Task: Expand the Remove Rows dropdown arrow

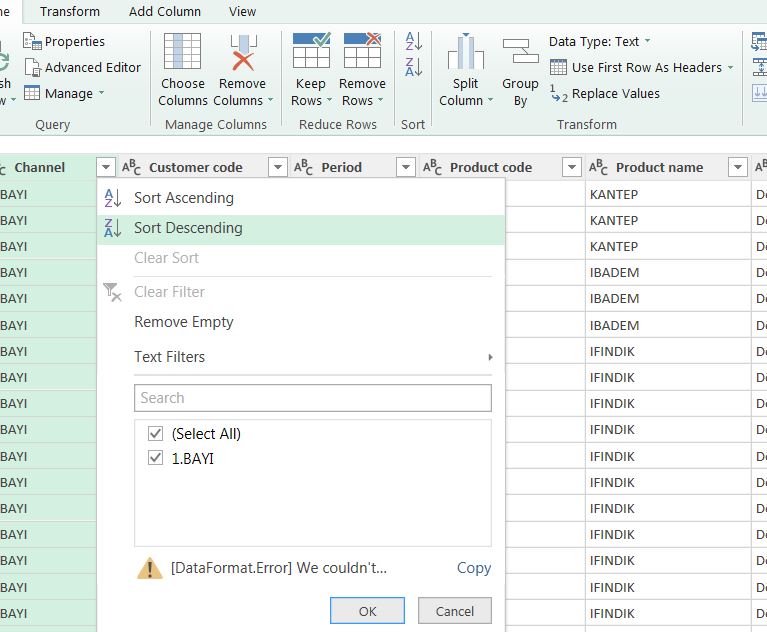Action: [x=380, y=100]
